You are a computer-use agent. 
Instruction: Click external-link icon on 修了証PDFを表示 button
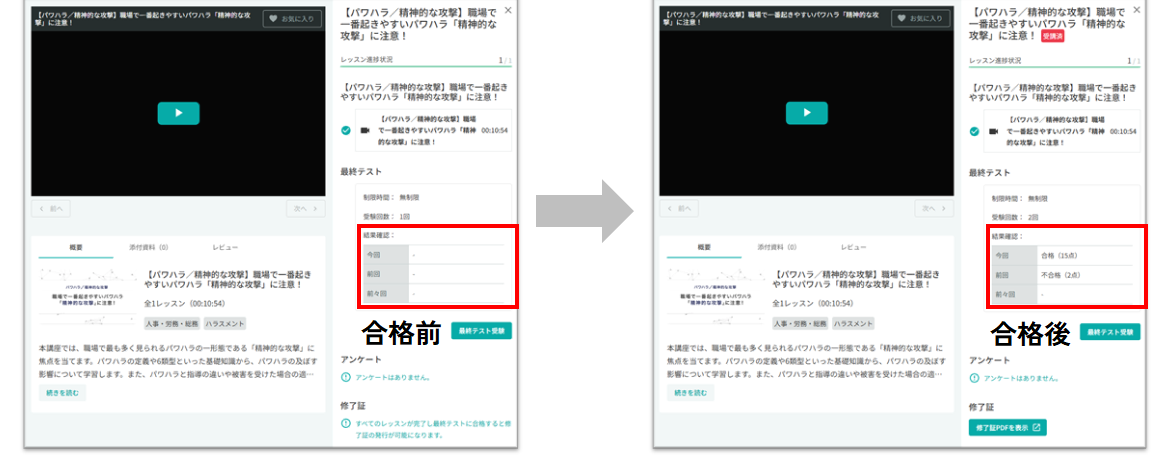[x=1035, y=428]
